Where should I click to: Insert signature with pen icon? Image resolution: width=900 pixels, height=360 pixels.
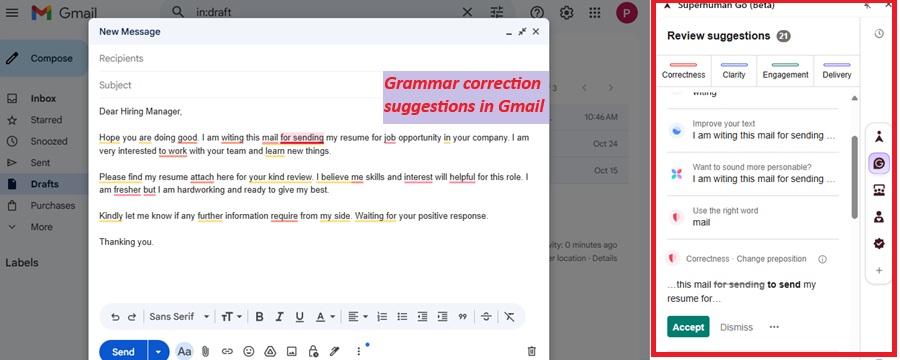335,351
